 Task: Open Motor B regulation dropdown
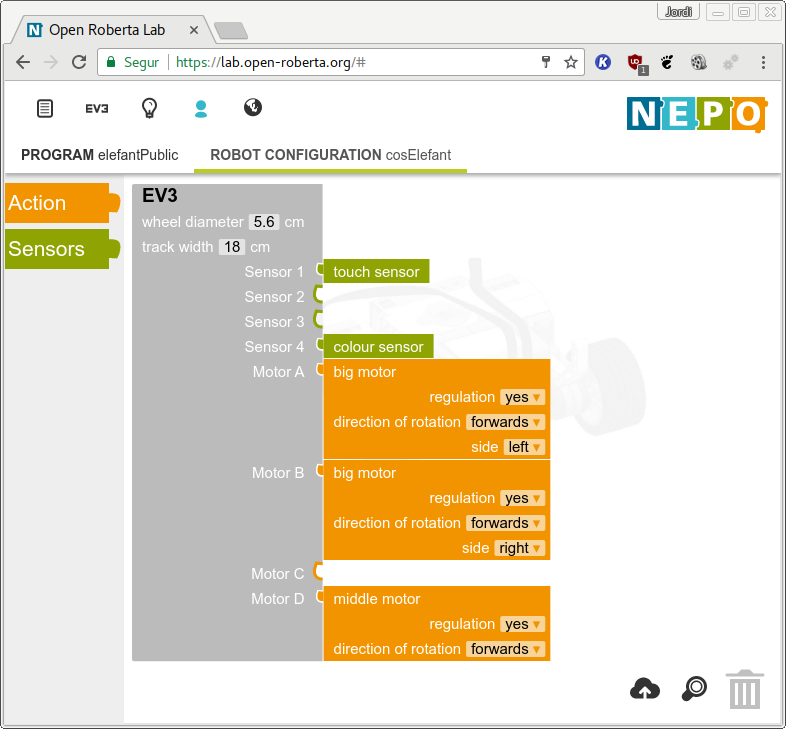click(x=522, y=498)
